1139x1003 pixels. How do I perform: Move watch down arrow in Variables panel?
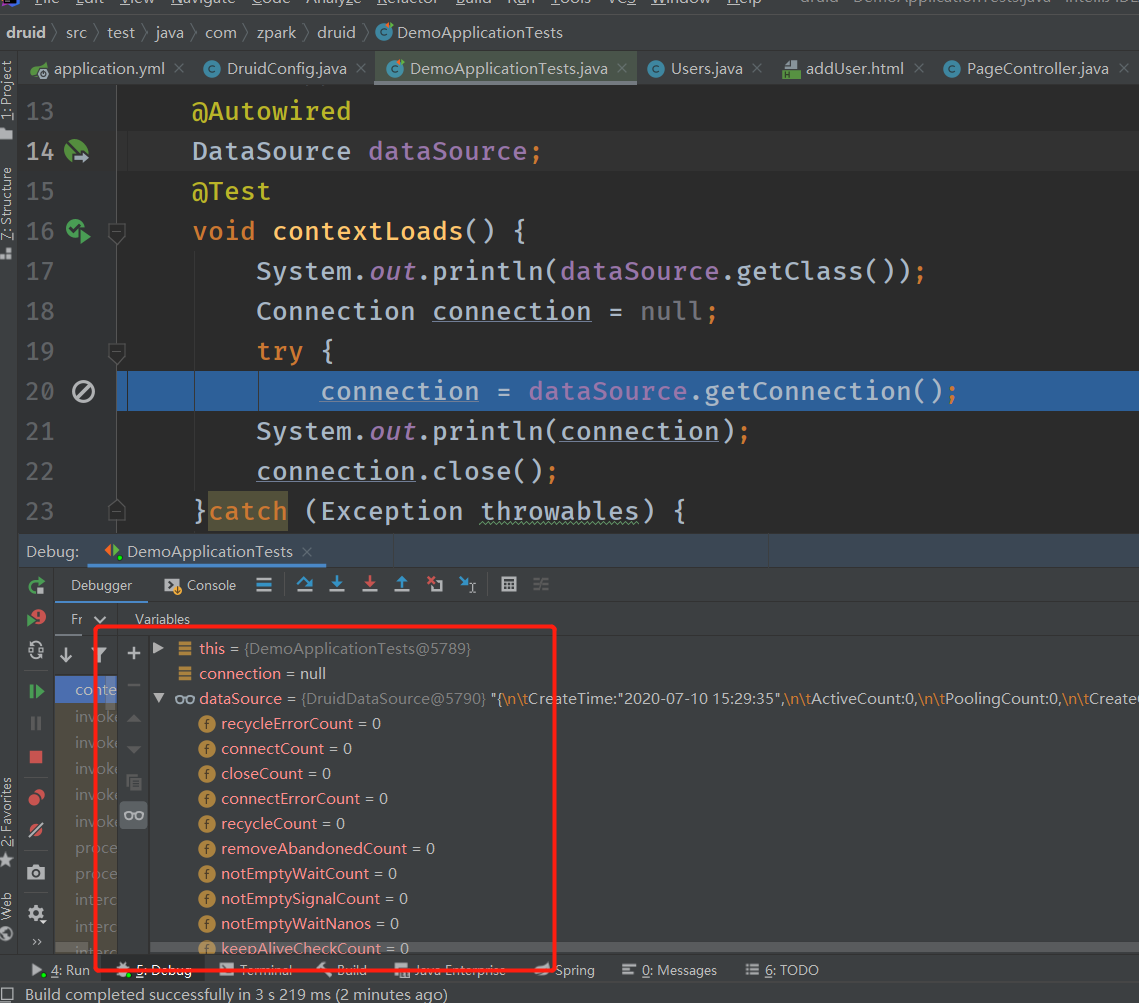pyautogui.click(x=134, y=750)
